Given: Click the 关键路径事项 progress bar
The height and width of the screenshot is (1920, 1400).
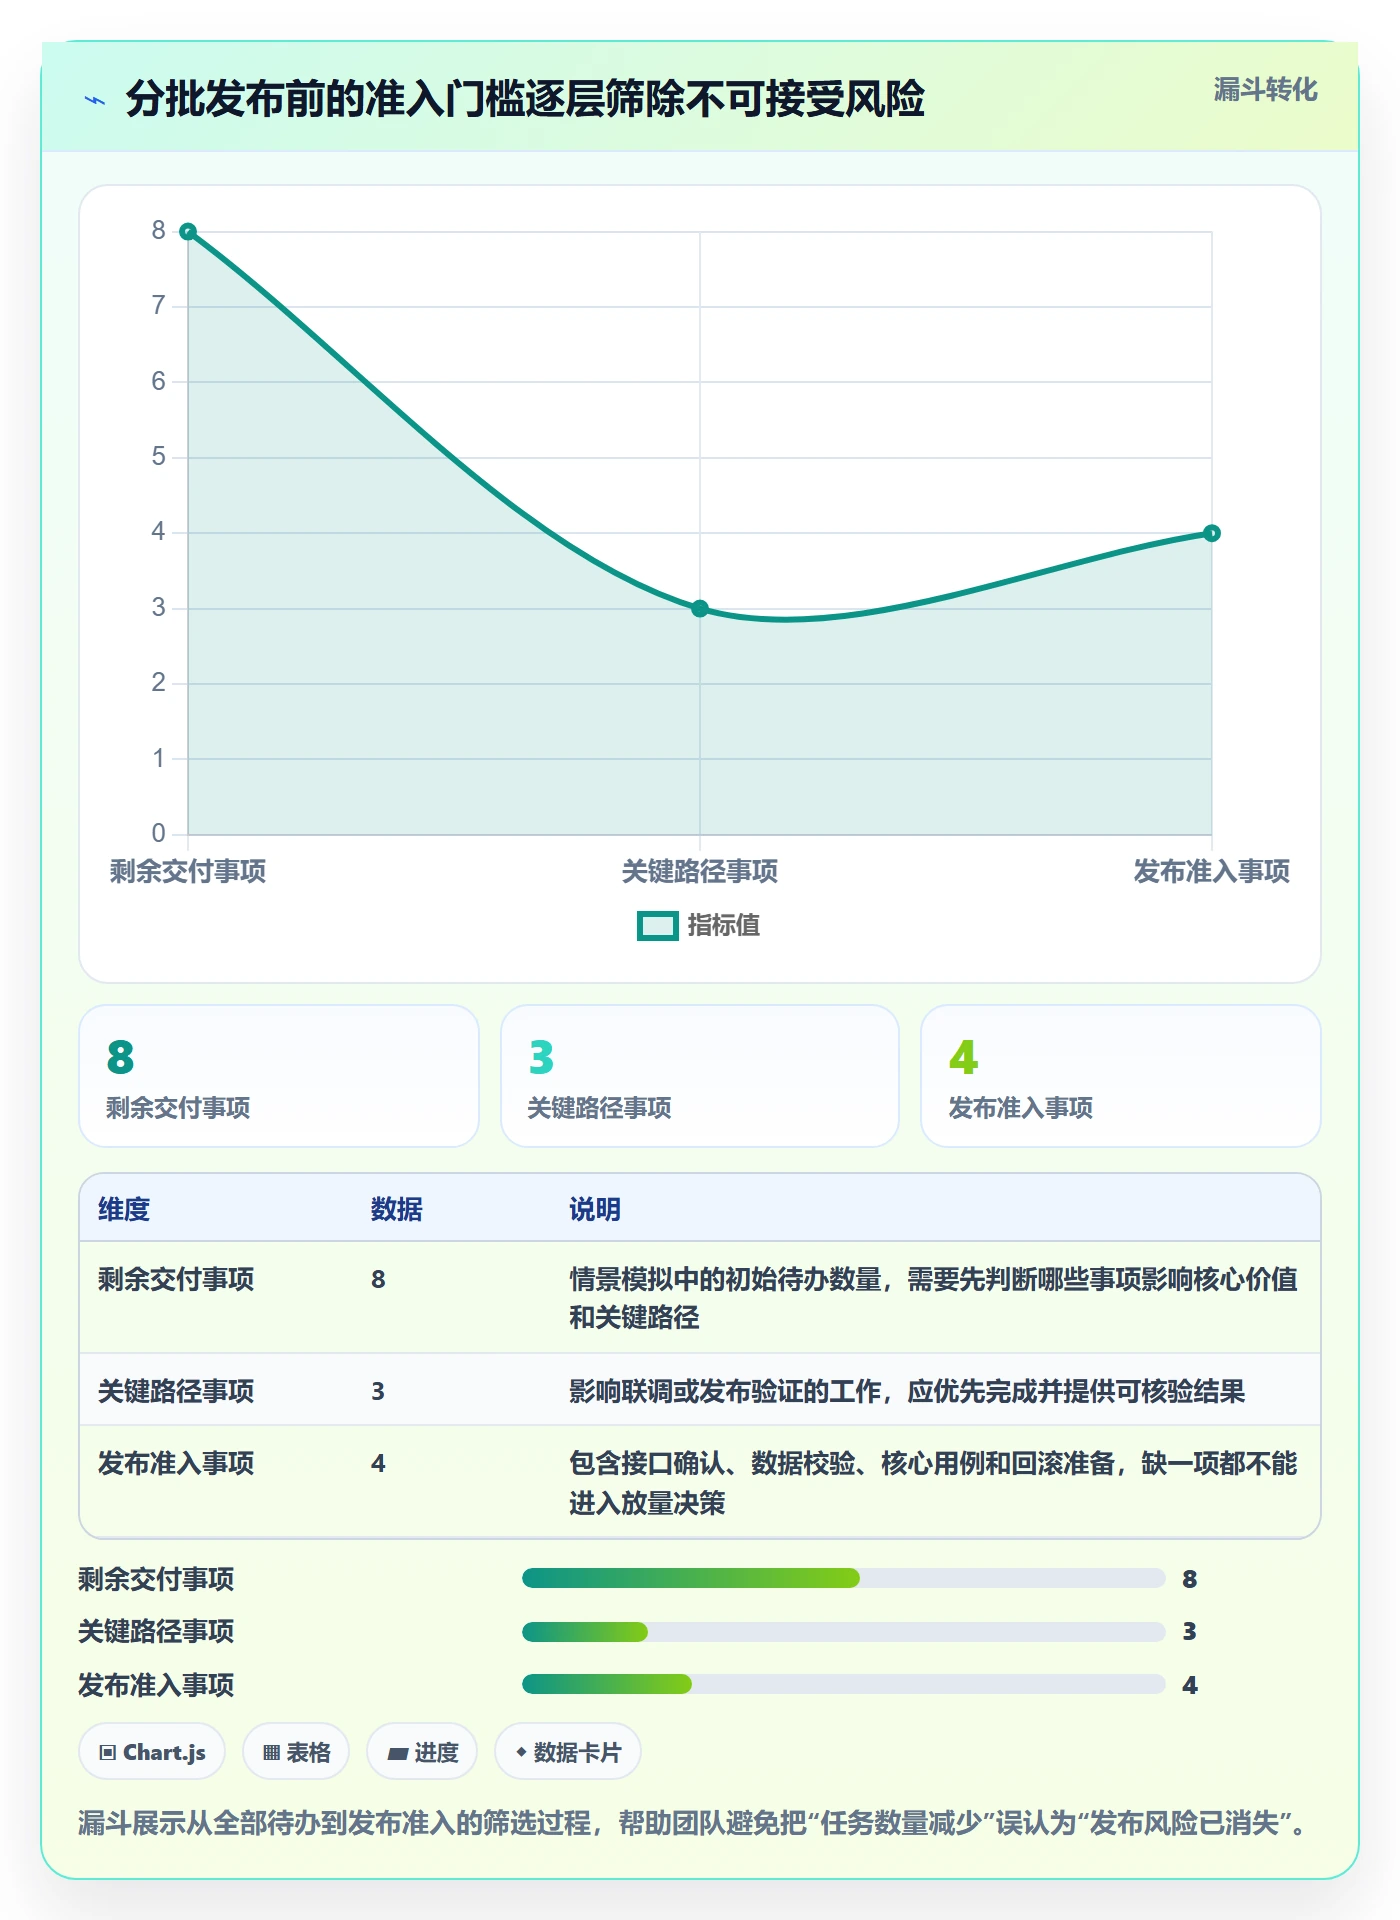Looking at the screenshot, I should tap(844, 1632).
